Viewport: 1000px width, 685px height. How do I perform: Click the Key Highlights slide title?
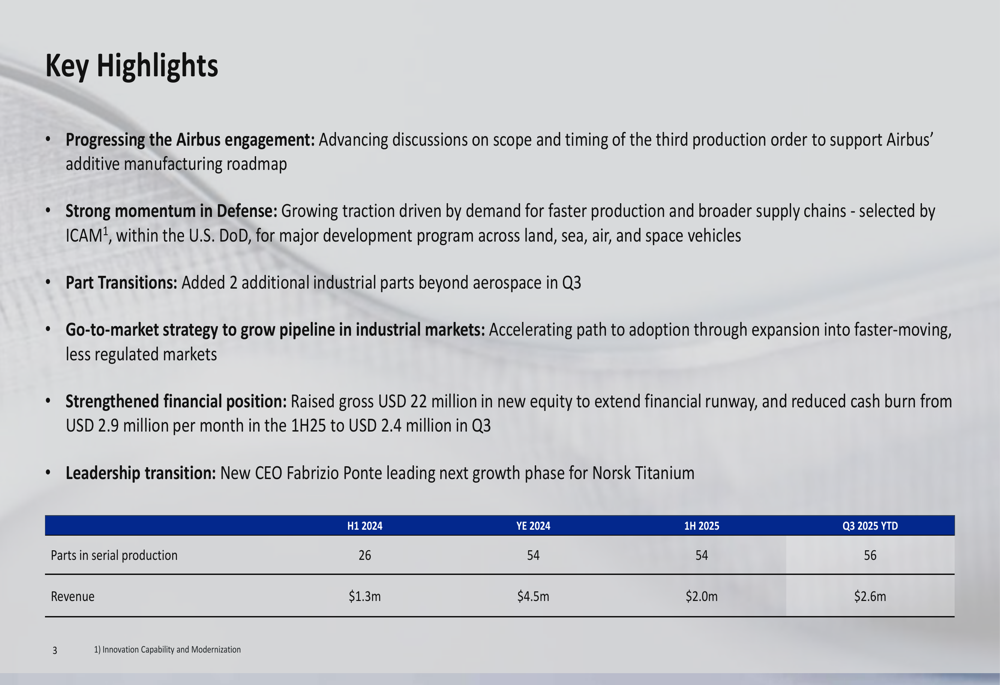(131, 66)
